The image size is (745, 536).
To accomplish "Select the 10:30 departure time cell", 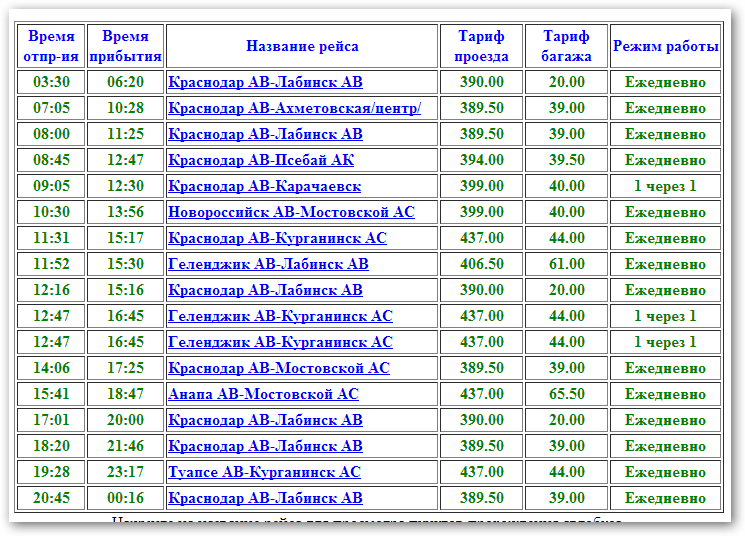I will click(51, 212).
